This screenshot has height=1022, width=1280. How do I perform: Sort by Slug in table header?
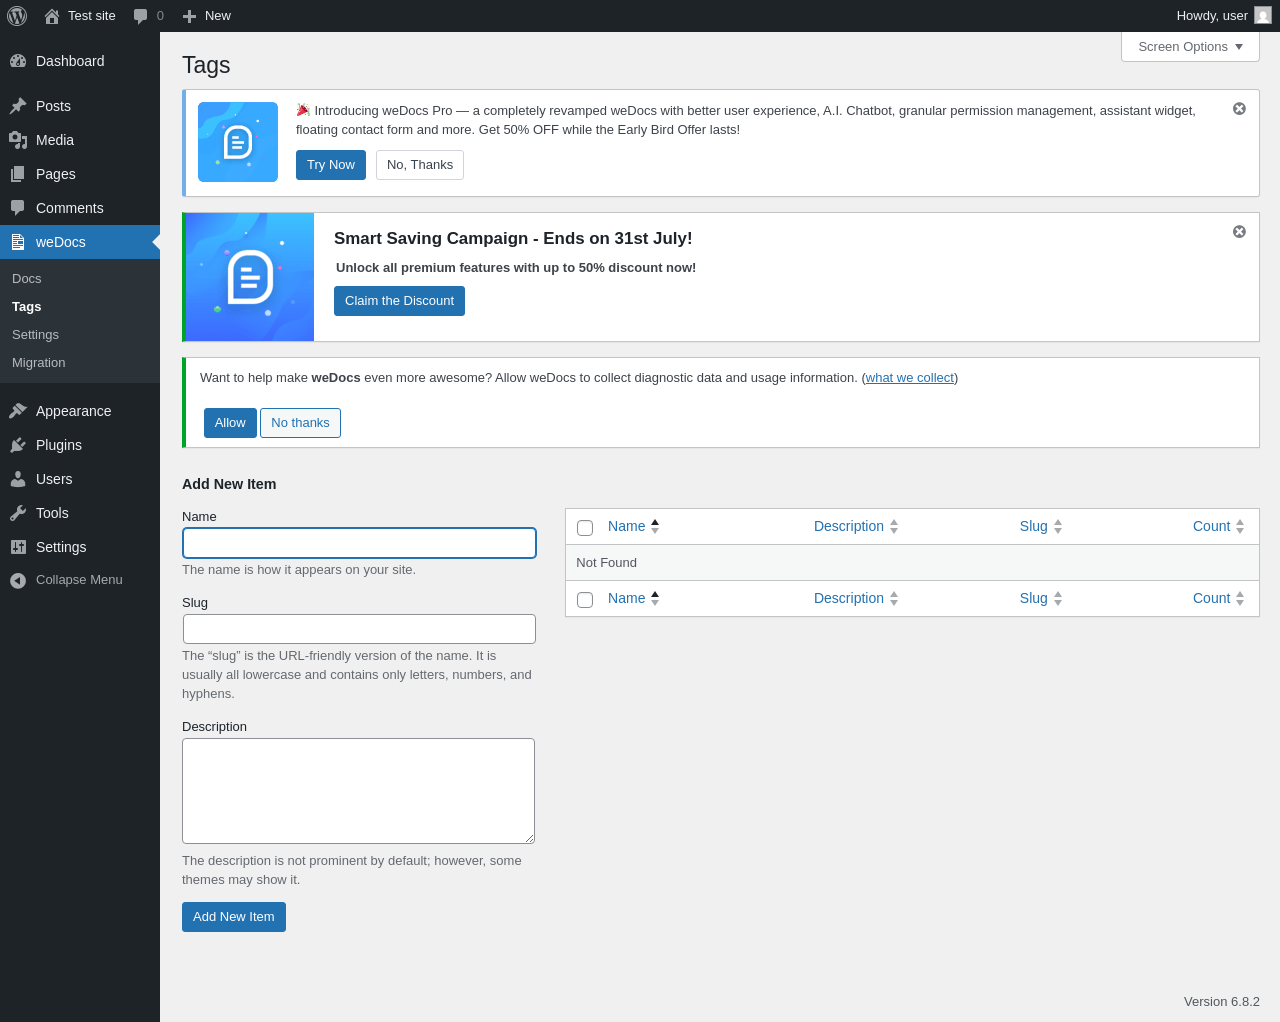click(1041, 526)
